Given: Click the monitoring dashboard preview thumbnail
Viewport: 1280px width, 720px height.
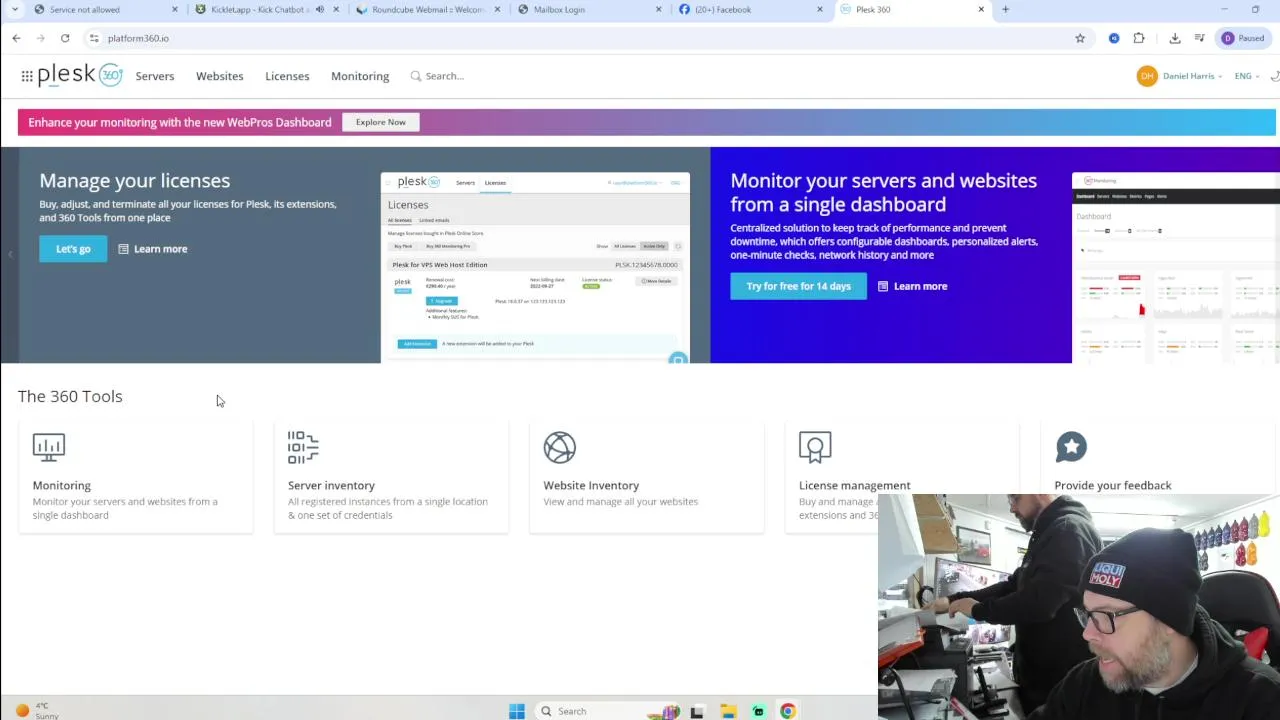Looking at the screenshot, I should point(1176,268).
